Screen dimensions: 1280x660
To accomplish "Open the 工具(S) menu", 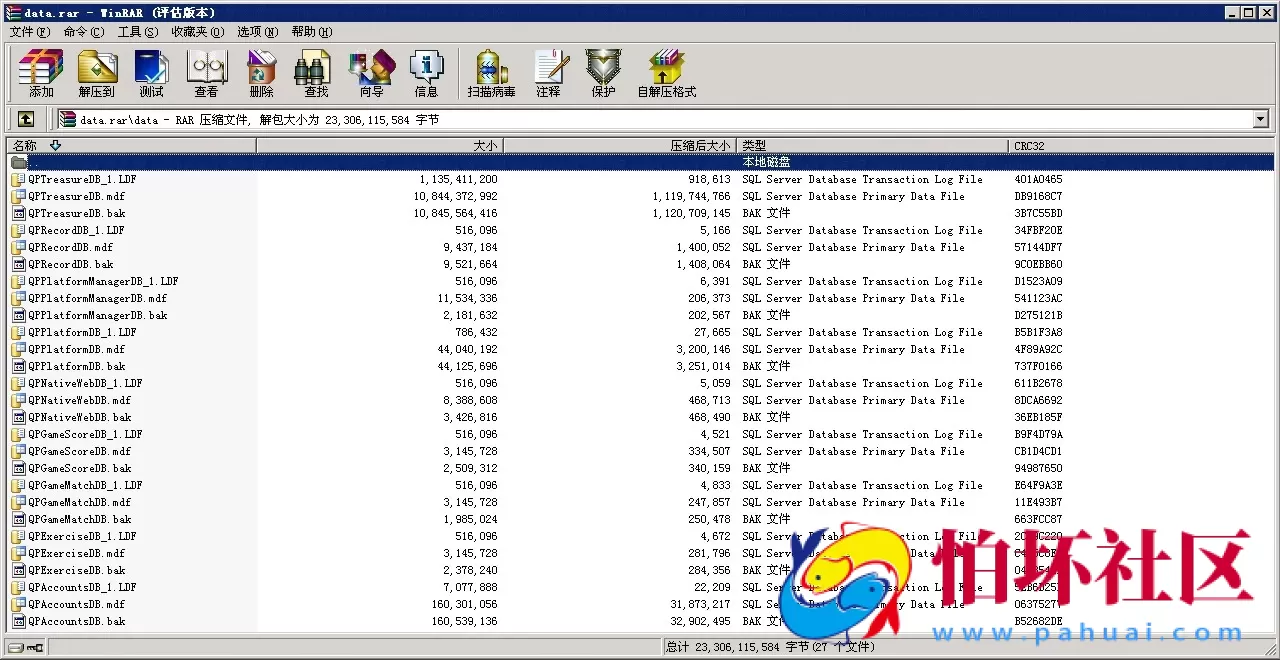I will pos(137,32).
